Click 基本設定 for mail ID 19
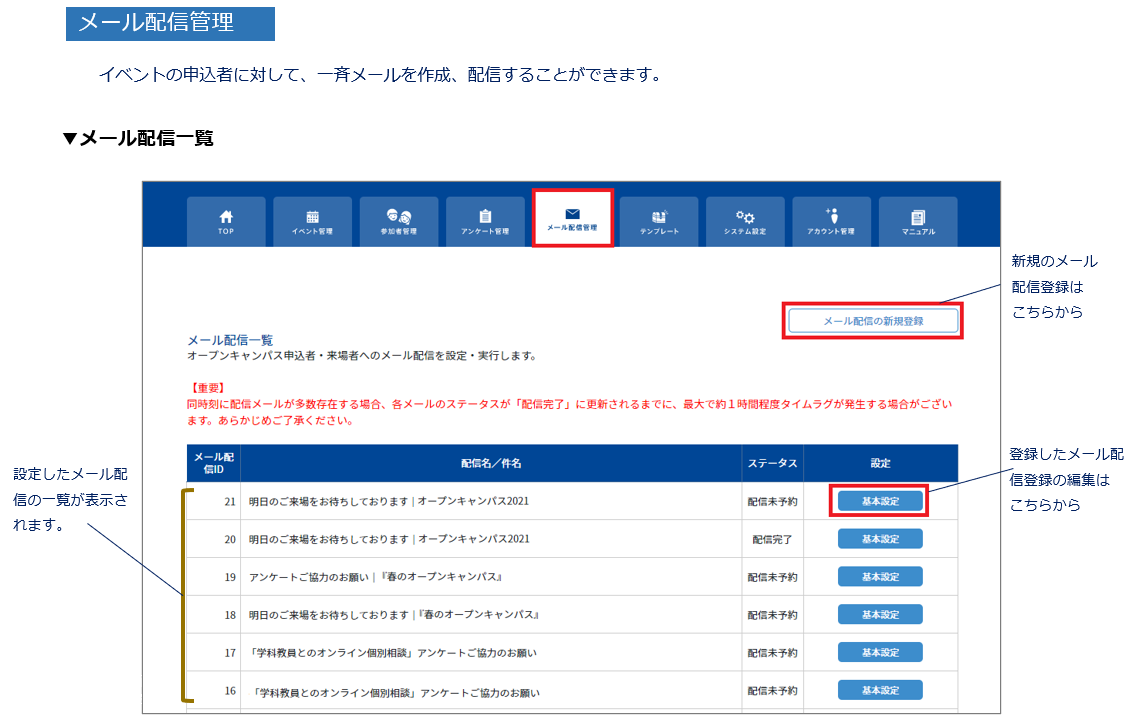The width and height of the screenshot is (1130, 723). 880,577
